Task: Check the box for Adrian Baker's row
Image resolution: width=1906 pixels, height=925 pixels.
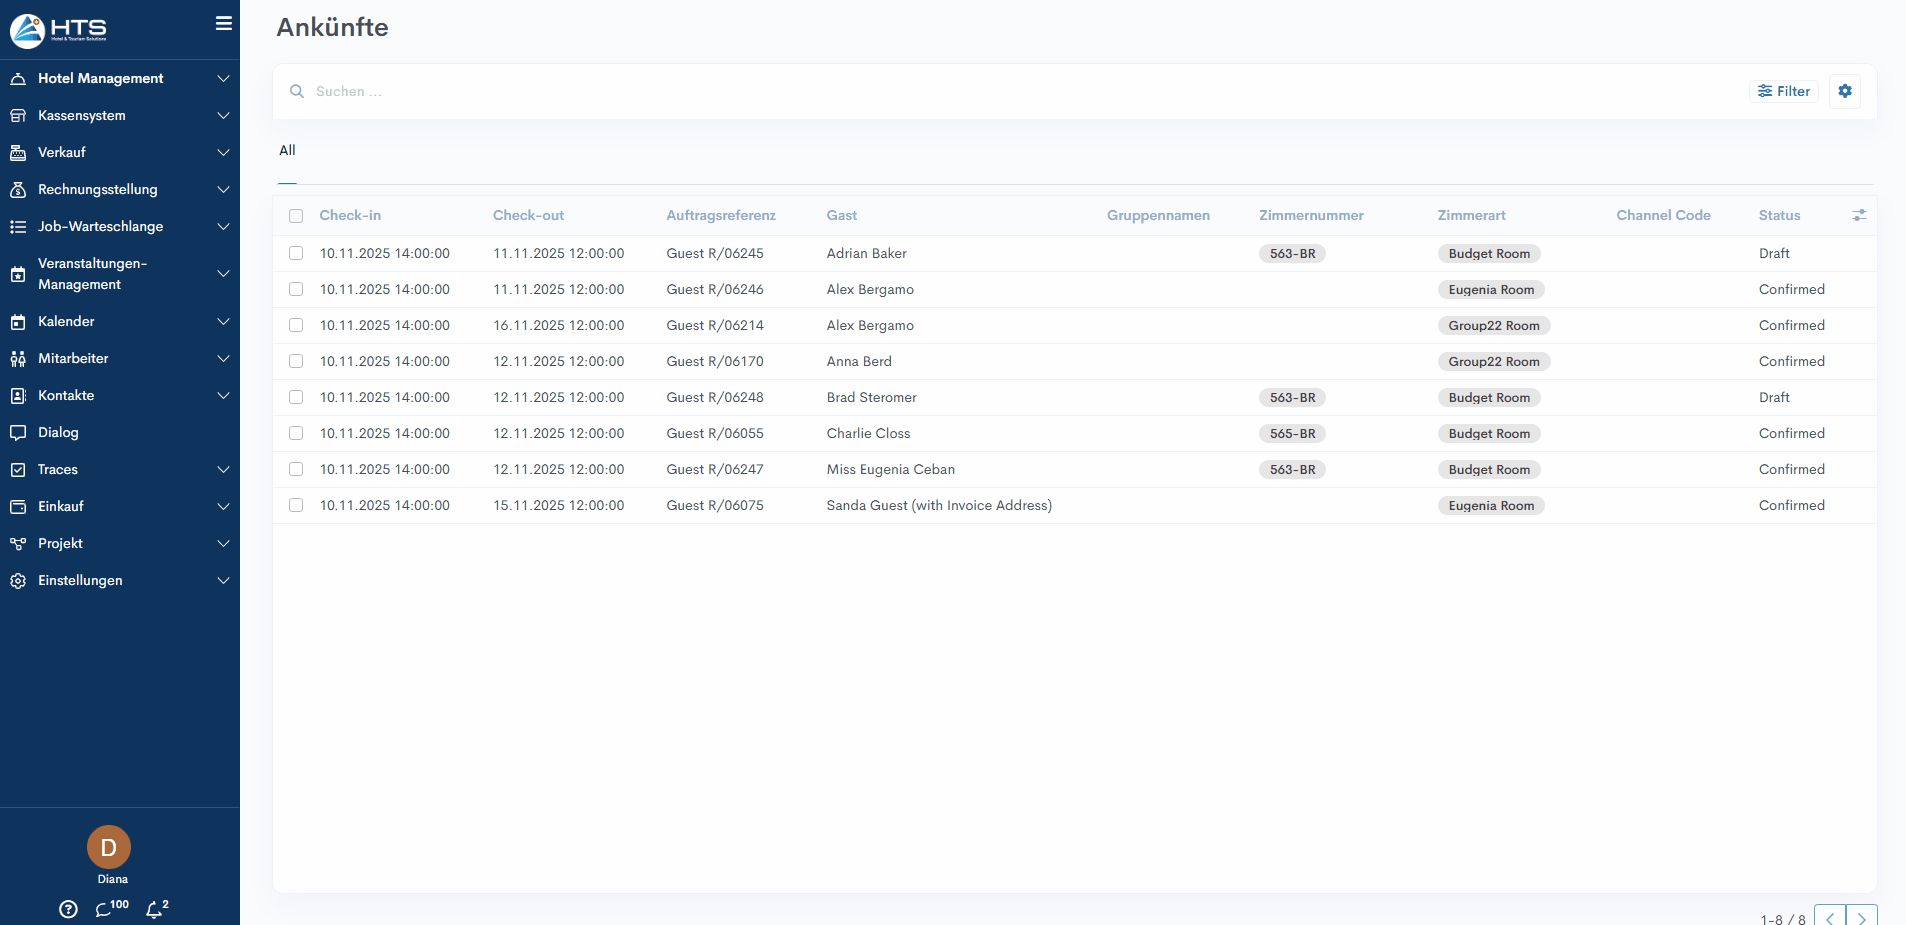Action: point(296,253)
